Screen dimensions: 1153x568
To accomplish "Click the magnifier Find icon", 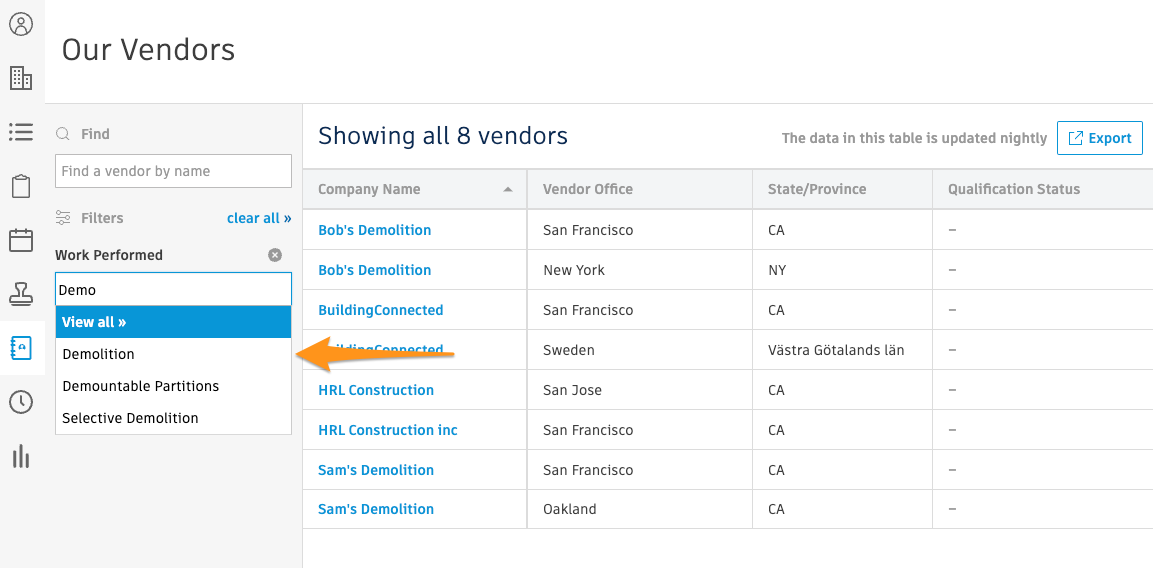I will coord(63,134).
